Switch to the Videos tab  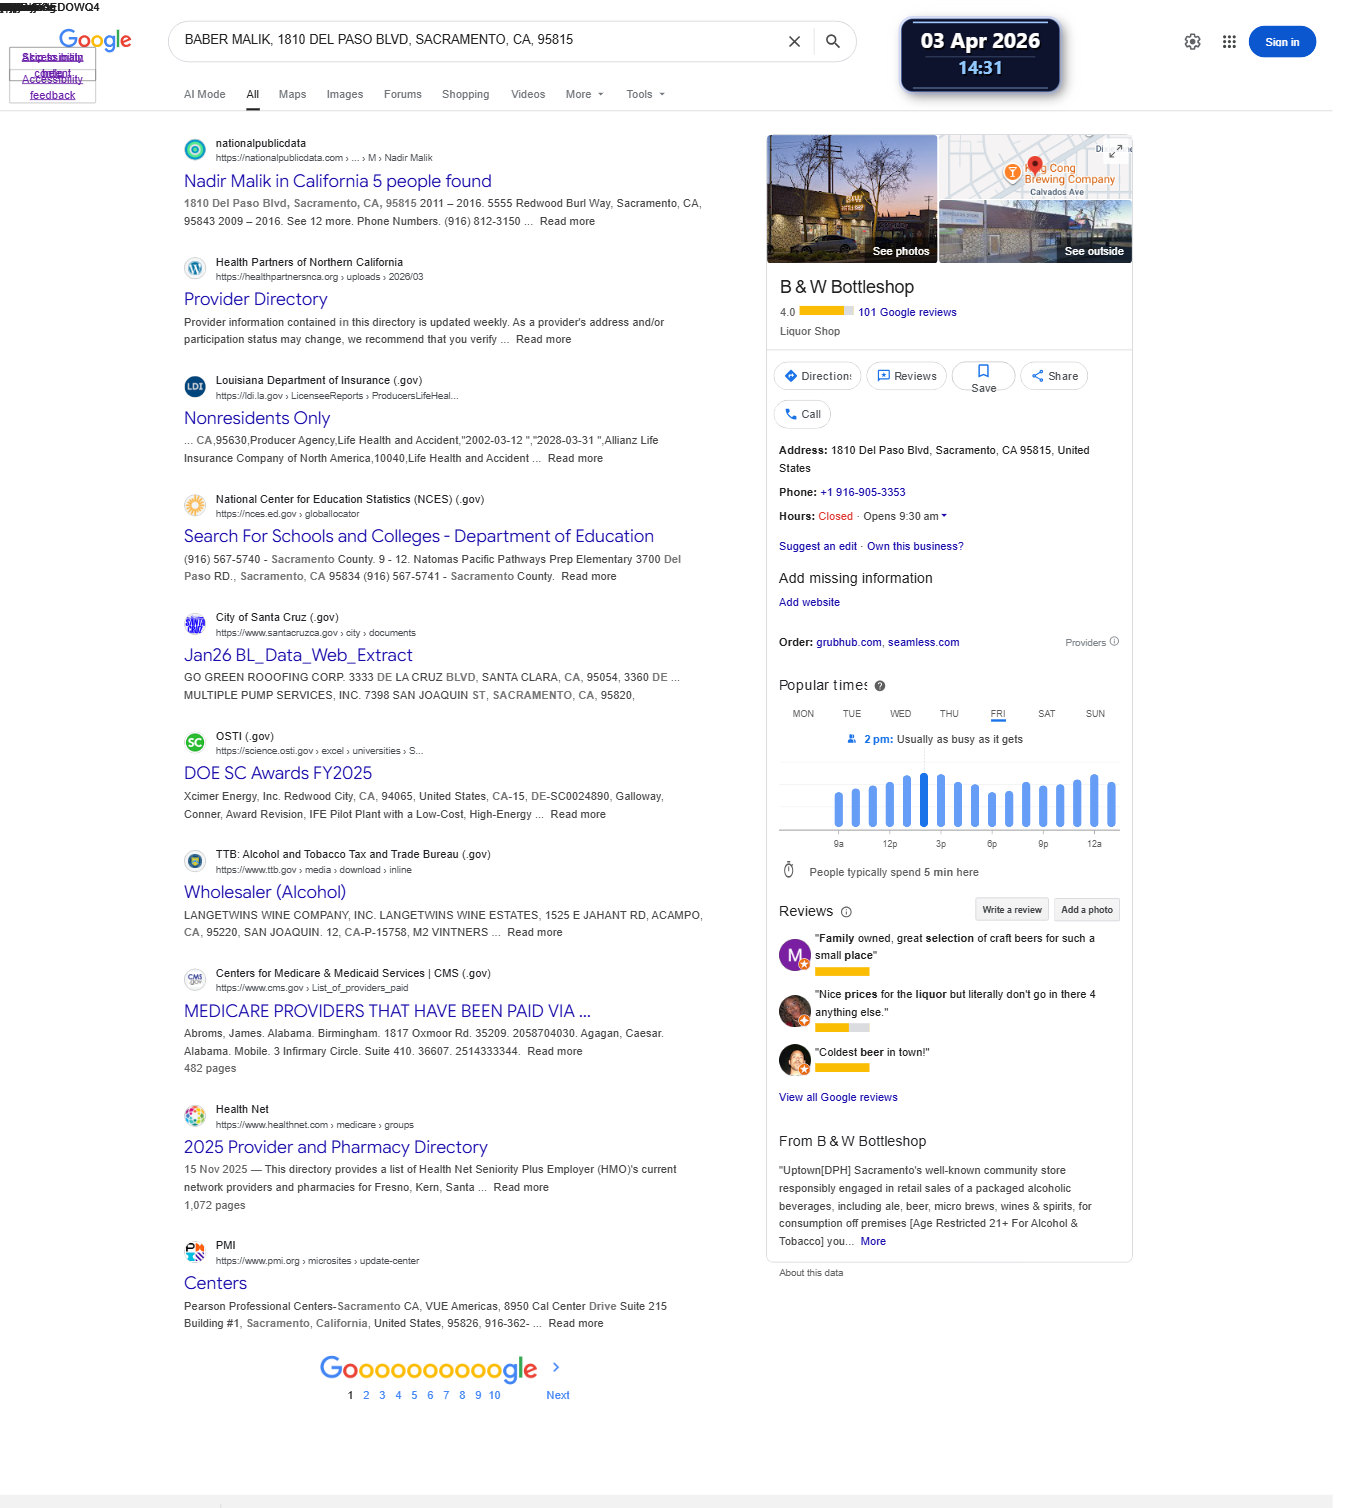point(528,94)
